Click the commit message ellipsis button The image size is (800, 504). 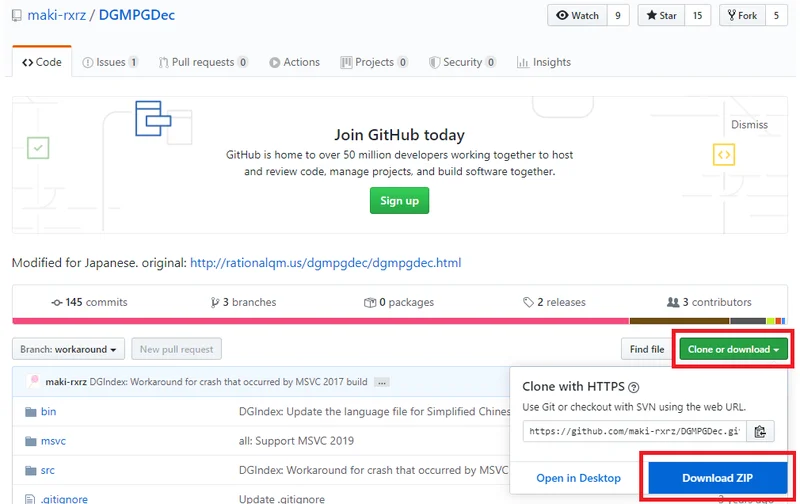coord(381,382)
